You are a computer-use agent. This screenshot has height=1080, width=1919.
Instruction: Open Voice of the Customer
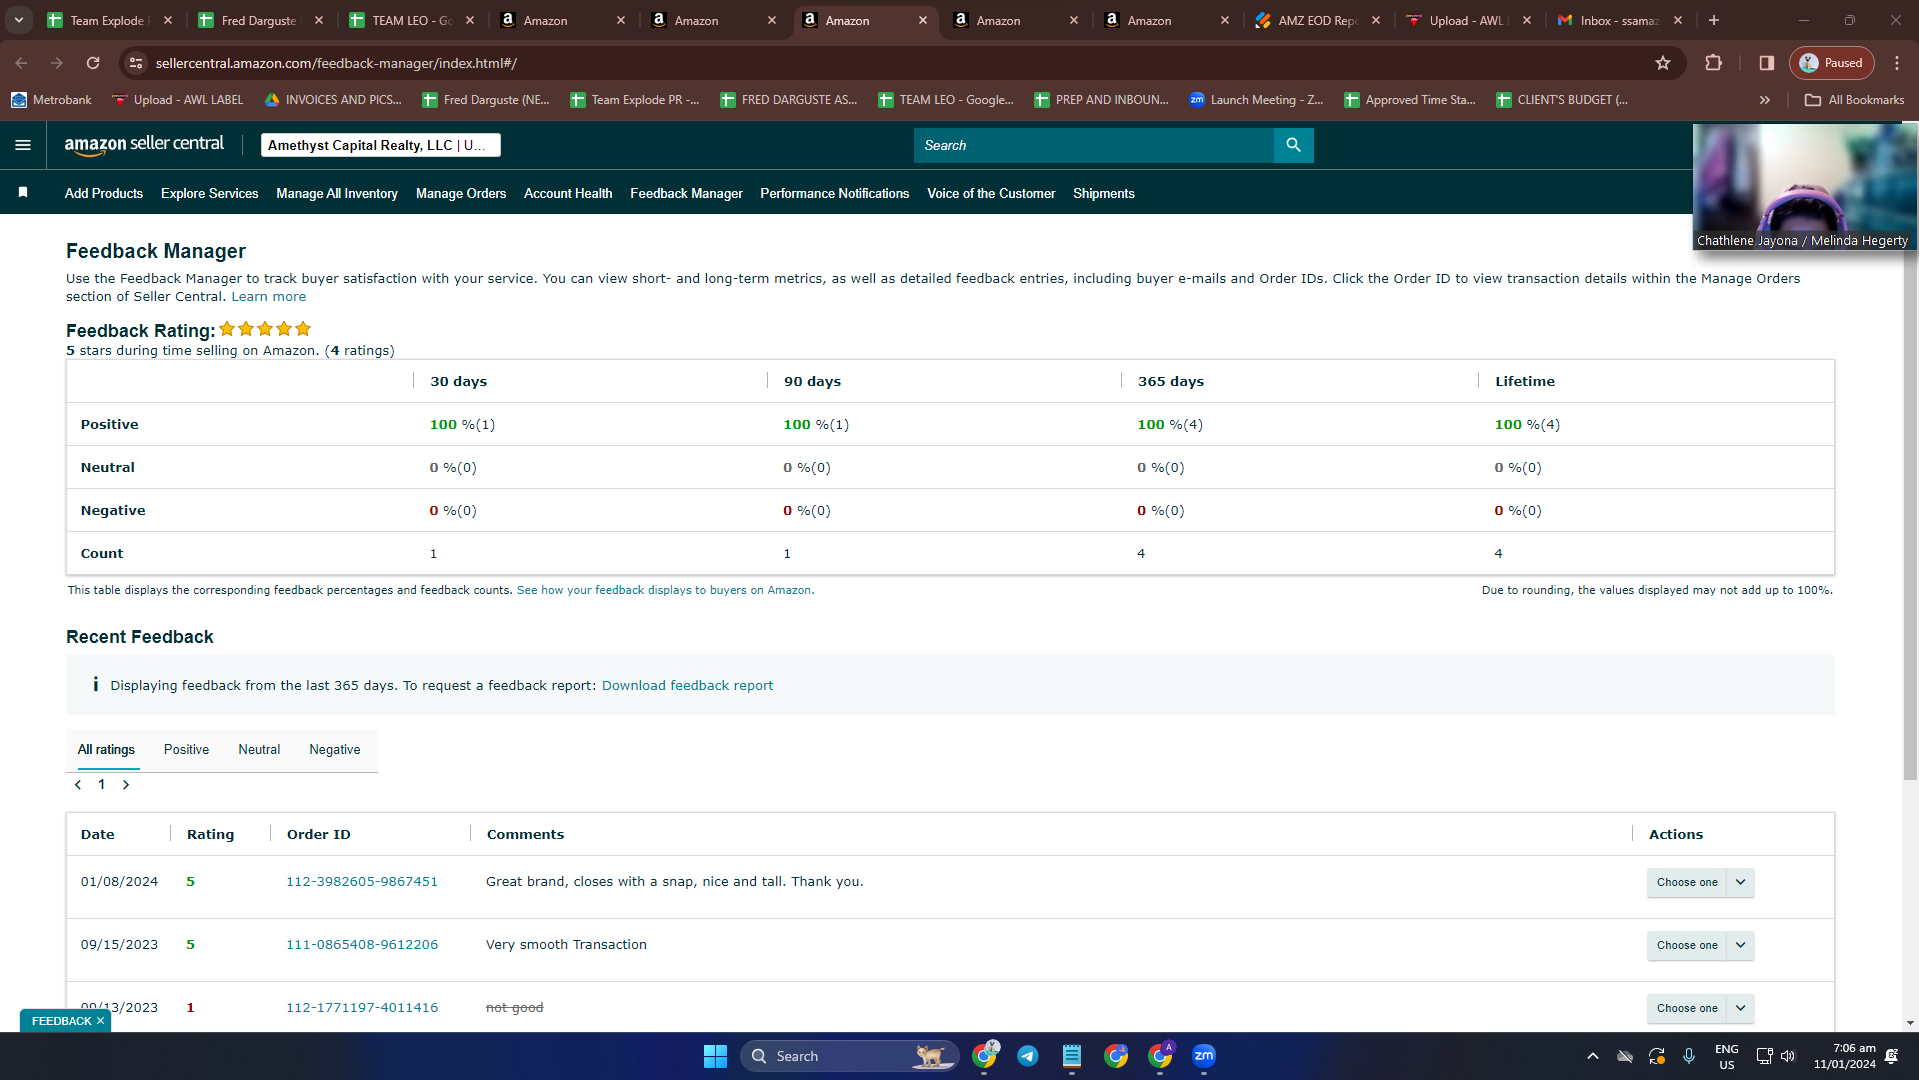coord(991,194)
